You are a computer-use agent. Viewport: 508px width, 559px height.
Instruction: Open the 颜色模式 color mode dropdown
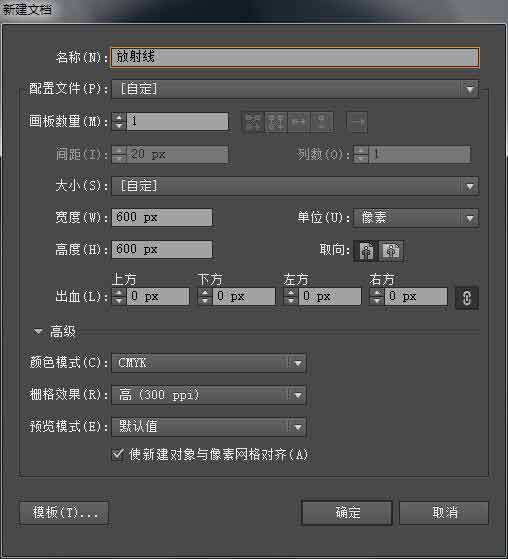click(209, 363)
